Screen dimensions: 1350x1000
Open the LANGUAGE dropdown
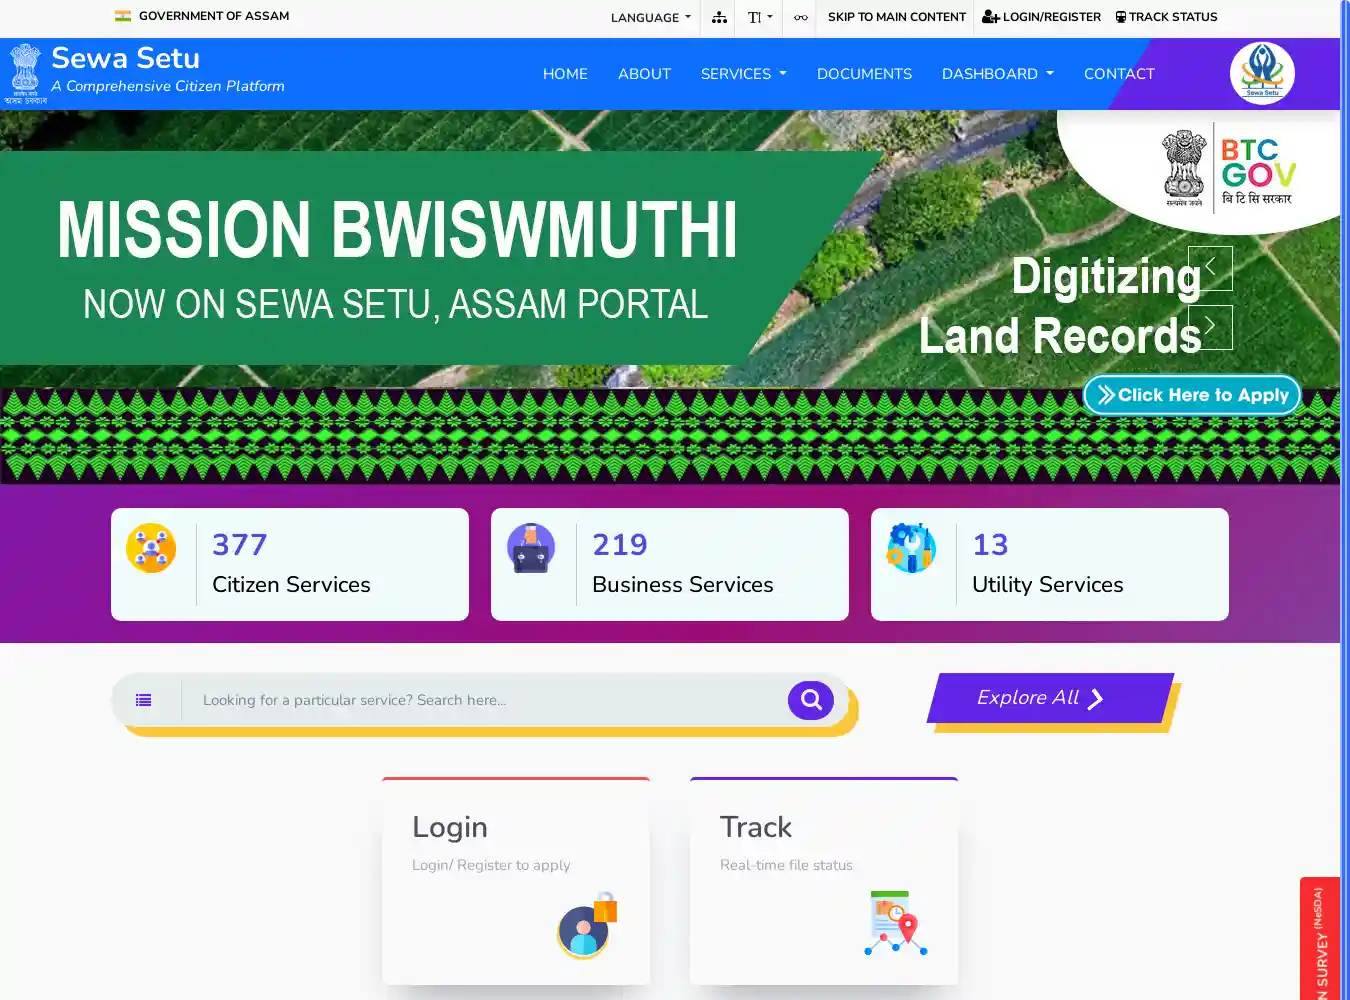[x=651, y=17]
